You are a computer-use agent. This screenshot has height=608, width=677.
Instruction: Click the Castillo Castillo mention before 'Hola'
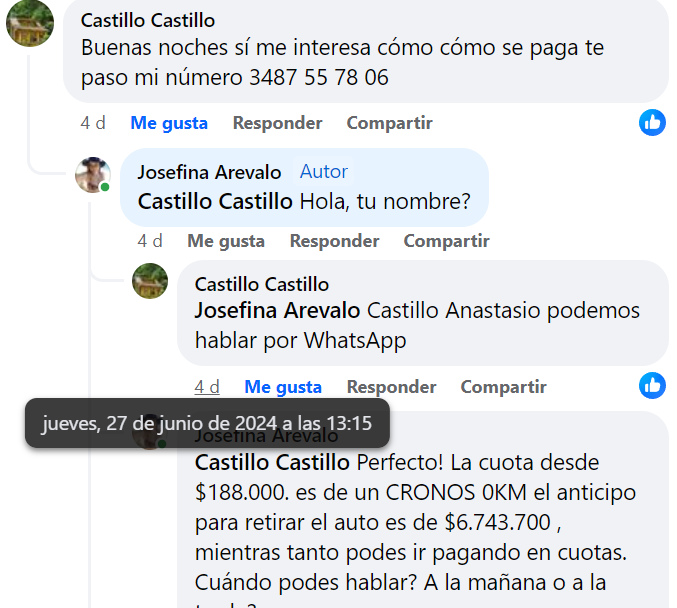pyautogui.click(x=215, y=201)
